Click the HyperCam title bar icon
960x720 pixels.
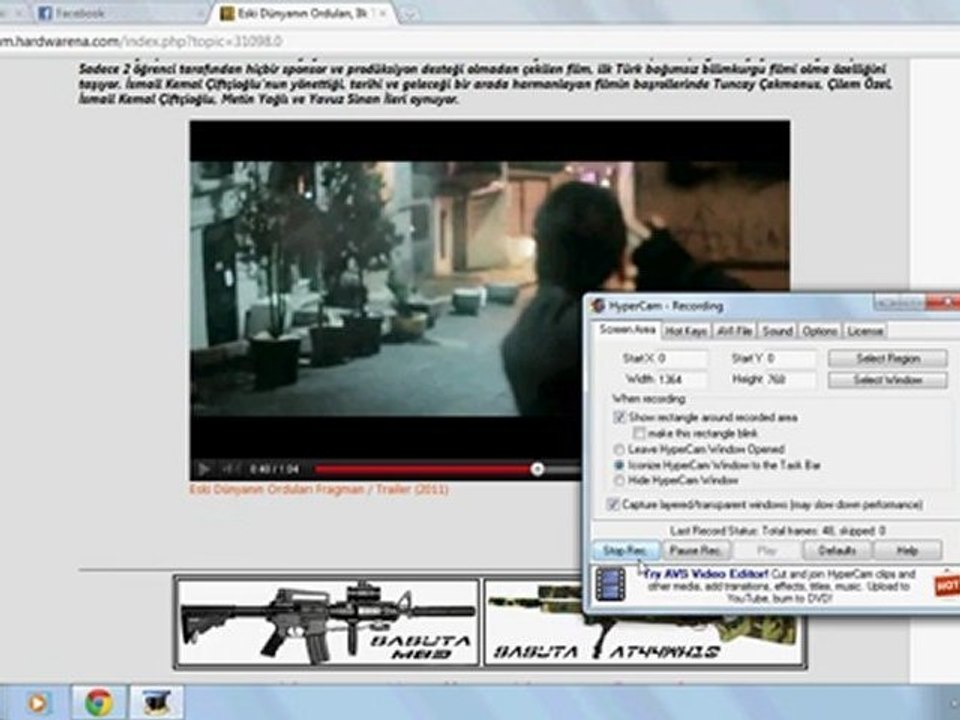(x=598, y=305)
